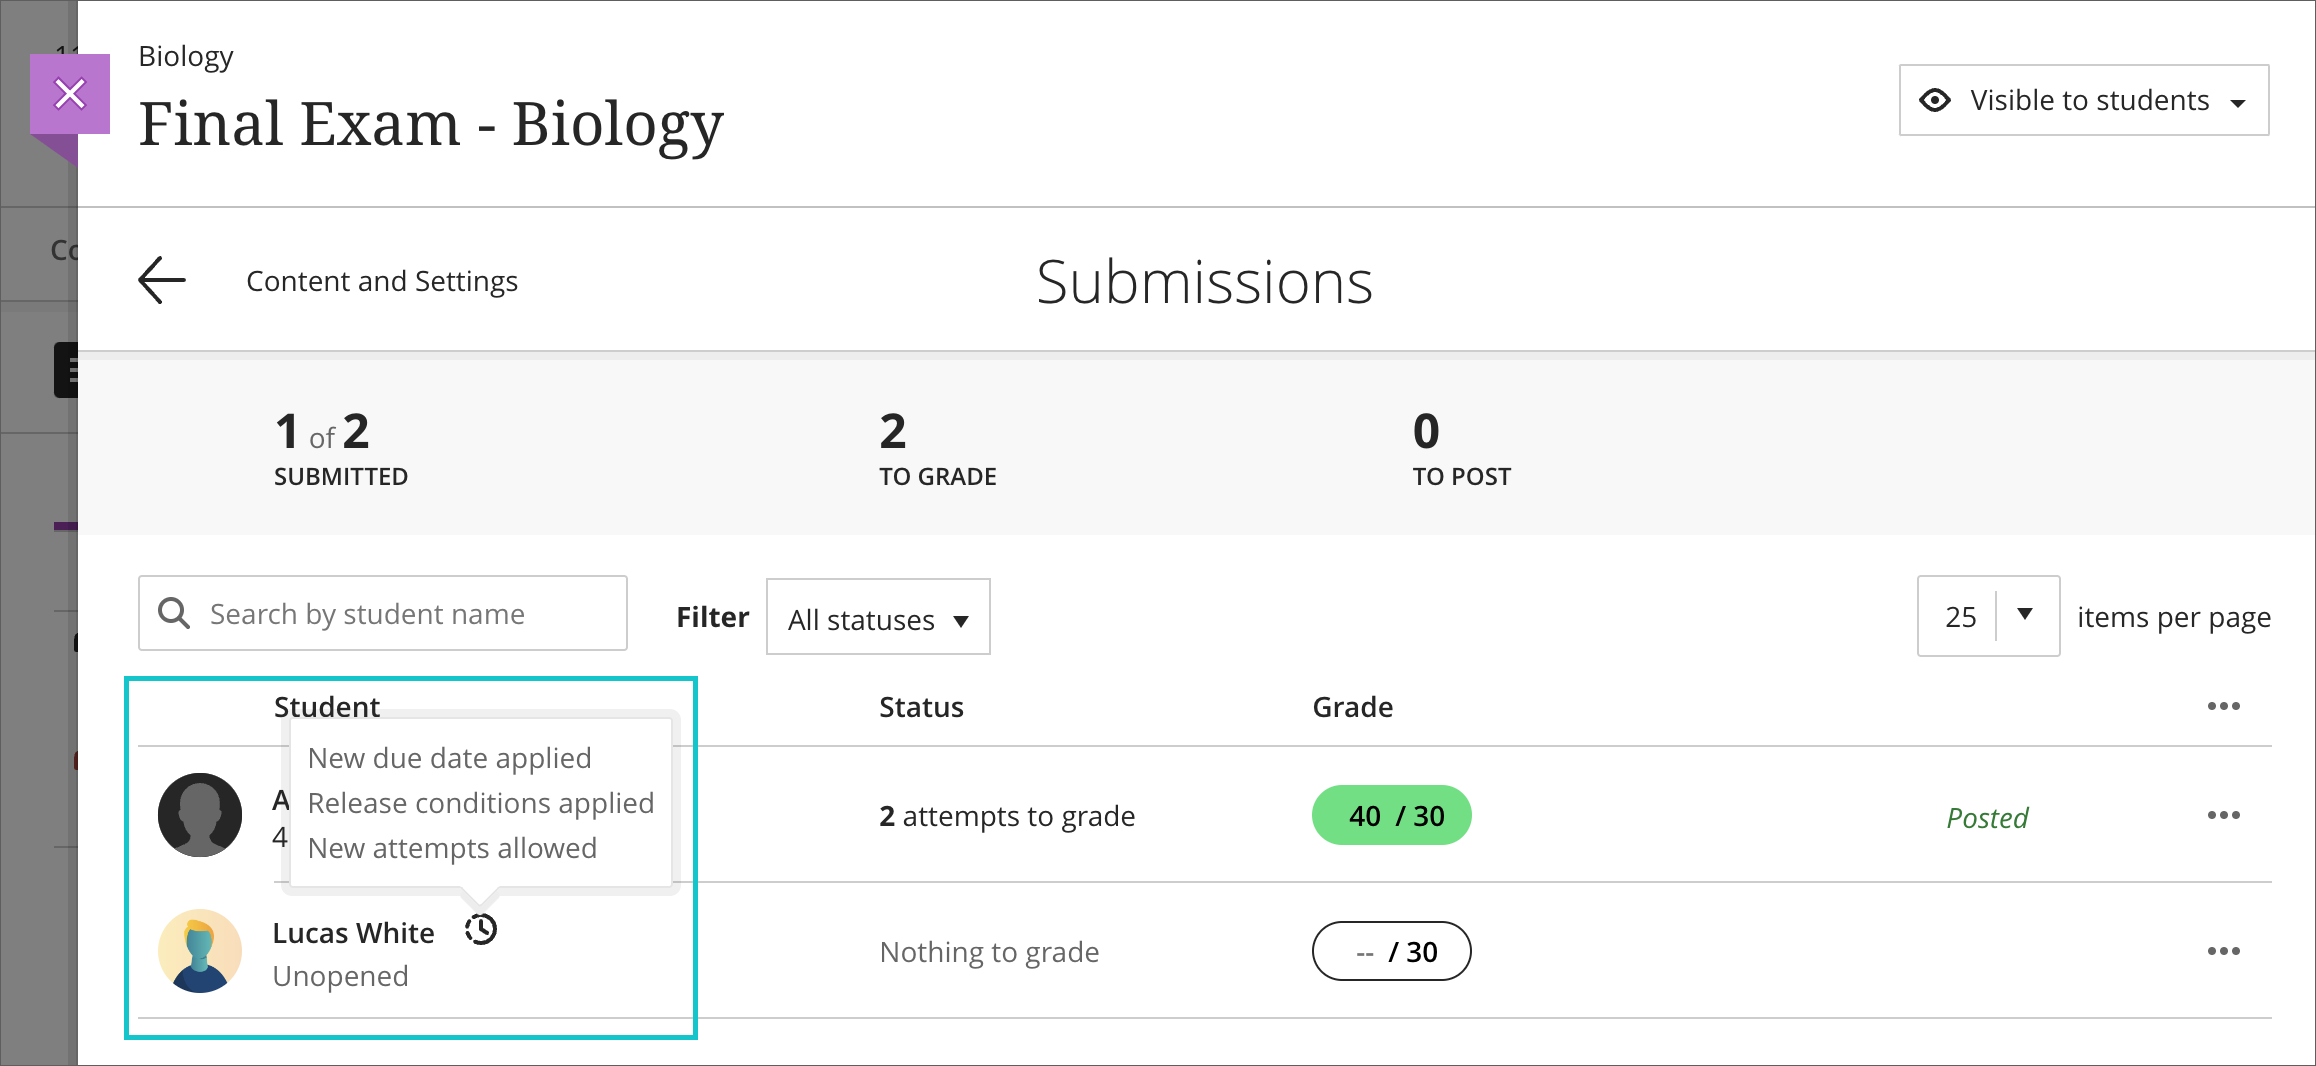This screenshot has height=1066, width=2316.
Task: Click Lucas White's accommodations clock icon
Action: pos(481,929)
